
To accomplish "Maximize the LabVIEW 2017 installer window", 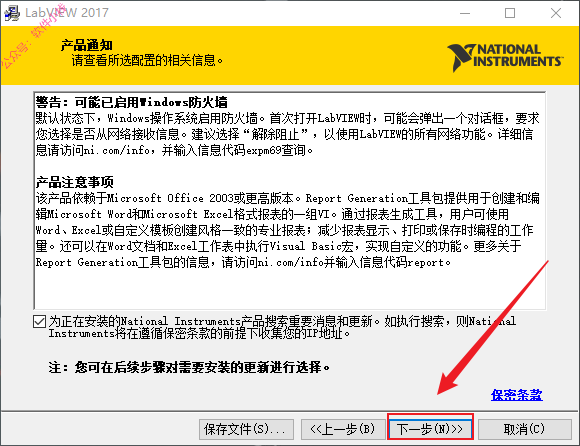I will tap(510, 13).
